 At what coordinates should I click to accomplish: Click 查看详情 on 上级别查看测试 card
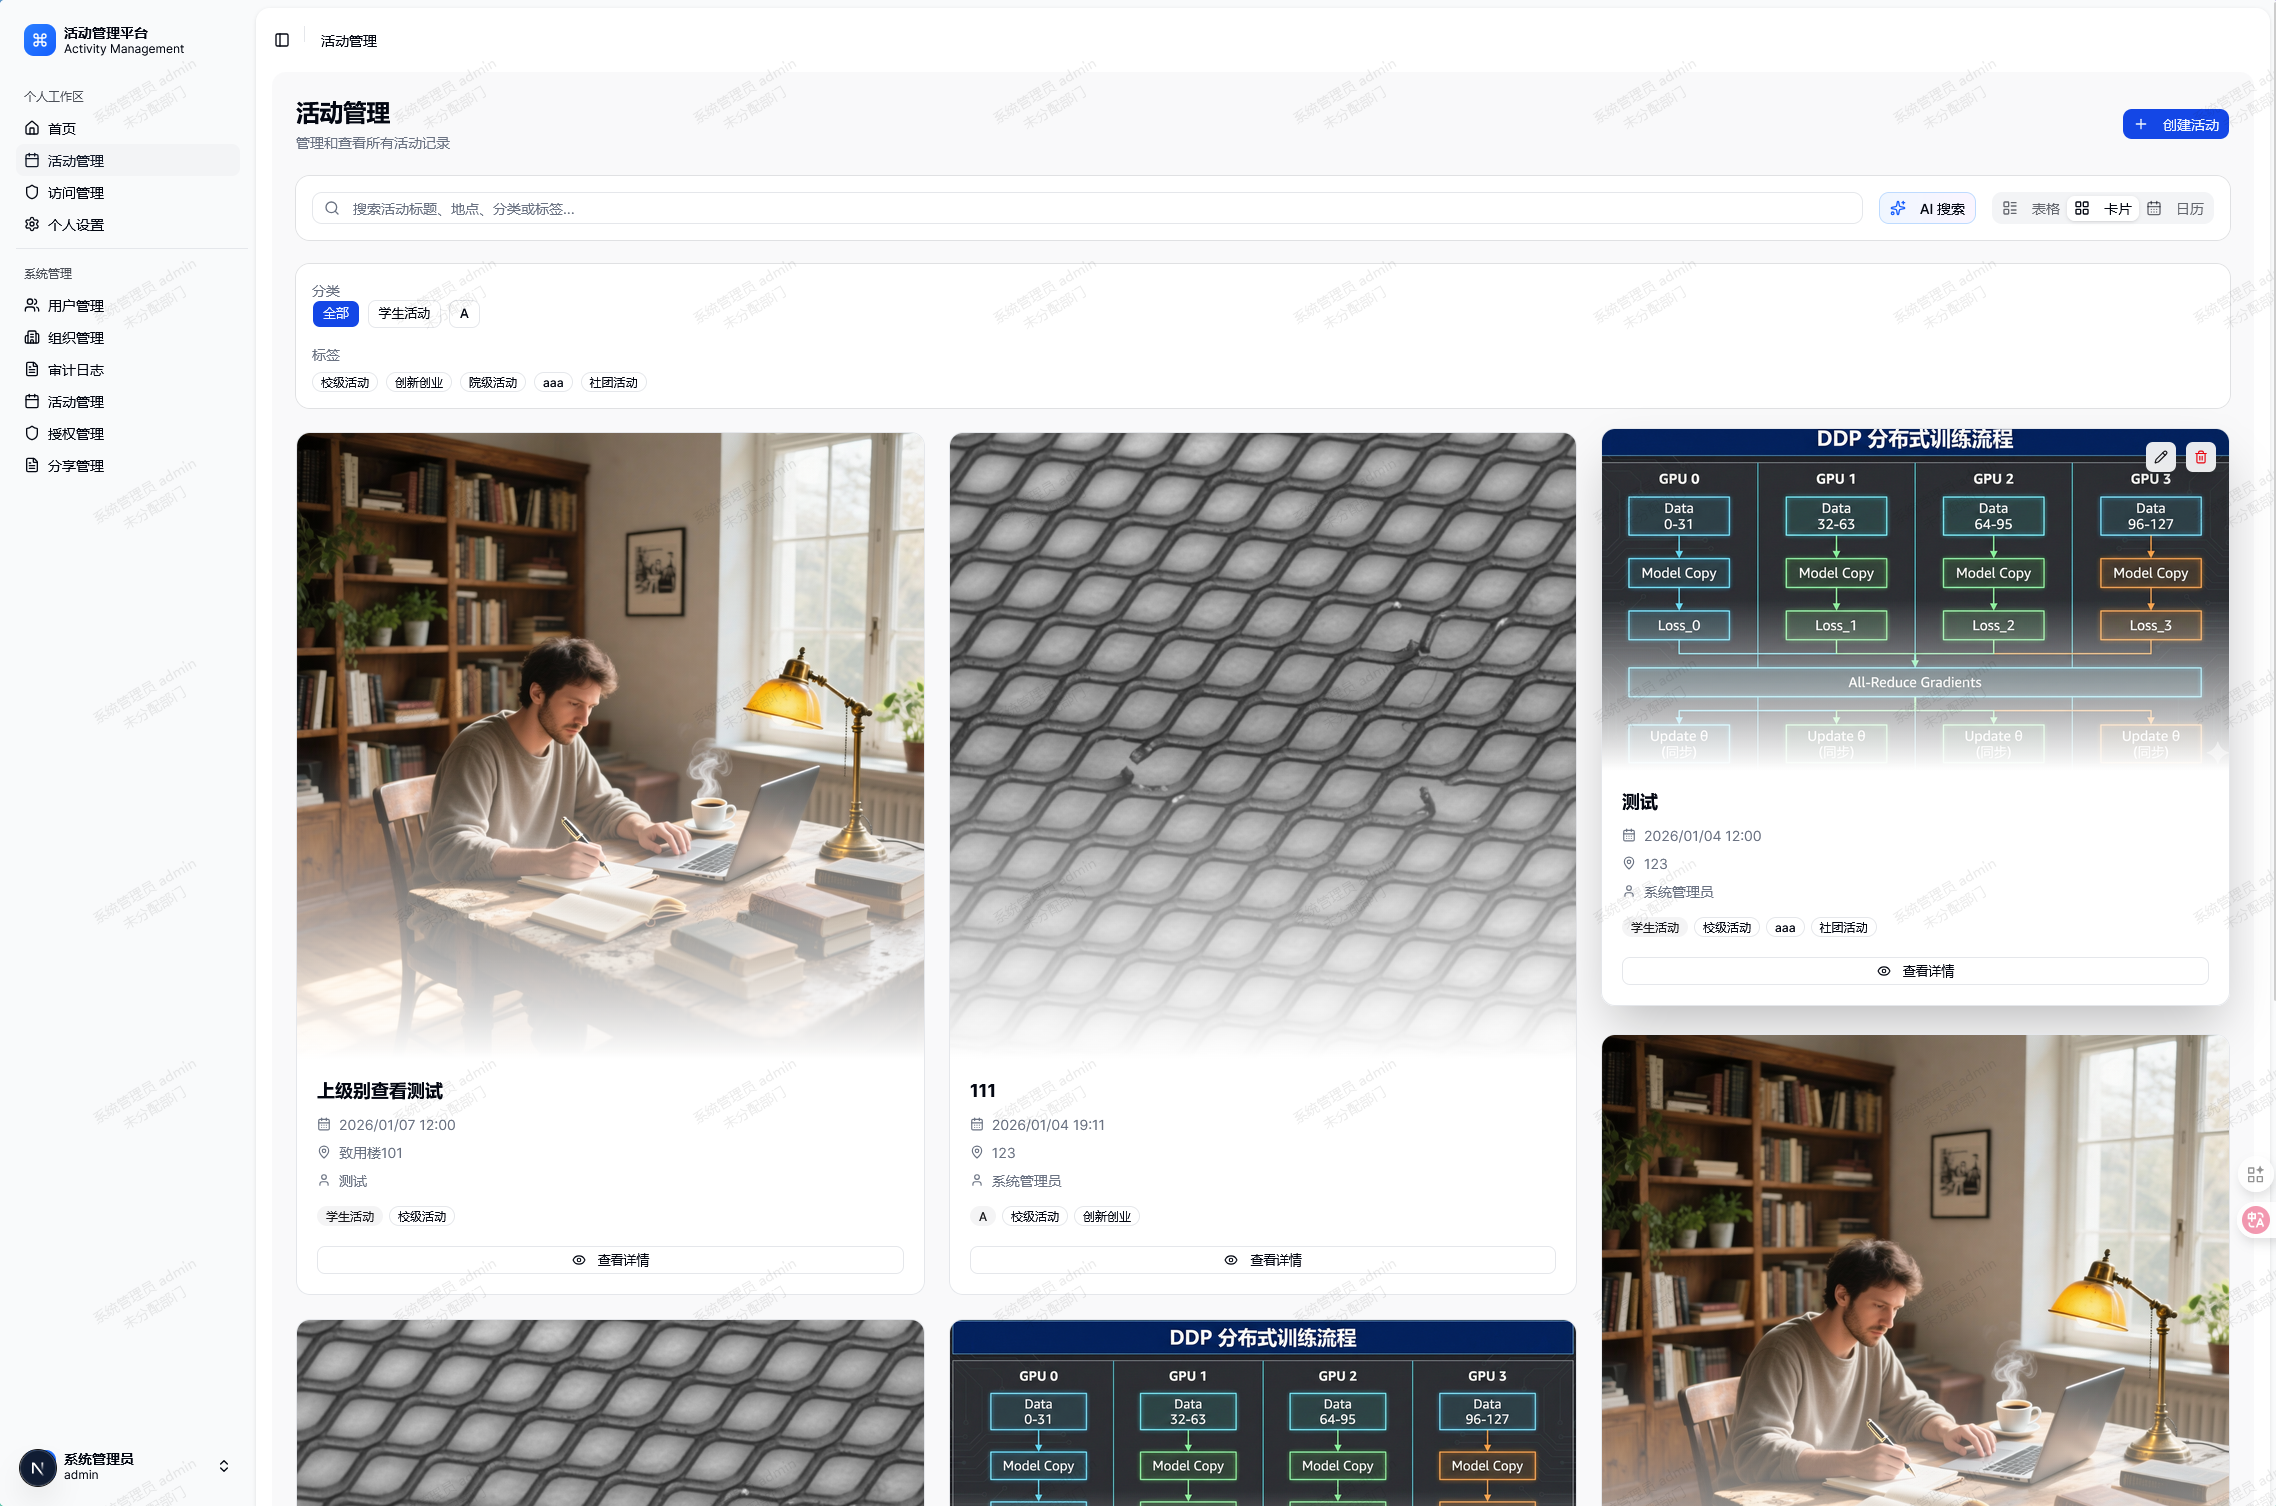coord(610,1260)
